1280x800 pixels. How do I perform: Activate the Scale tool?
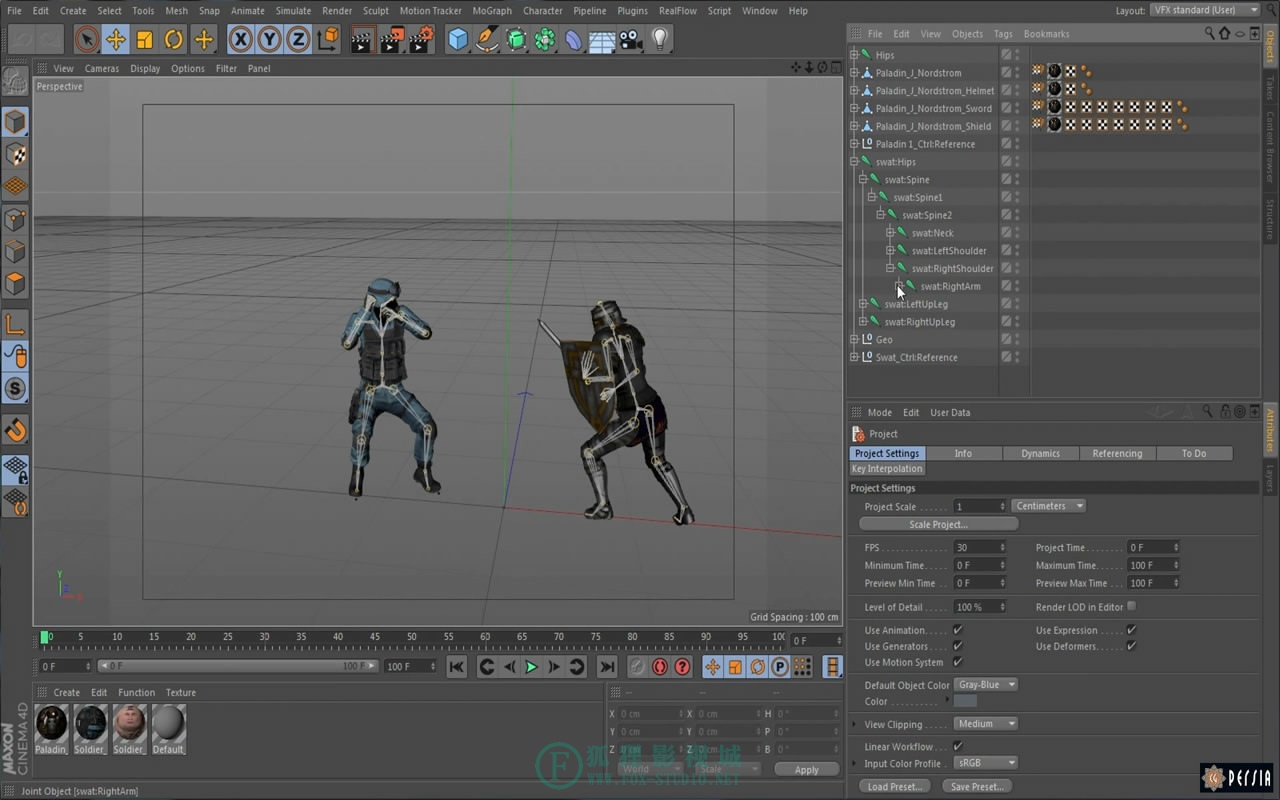point(145,40)
